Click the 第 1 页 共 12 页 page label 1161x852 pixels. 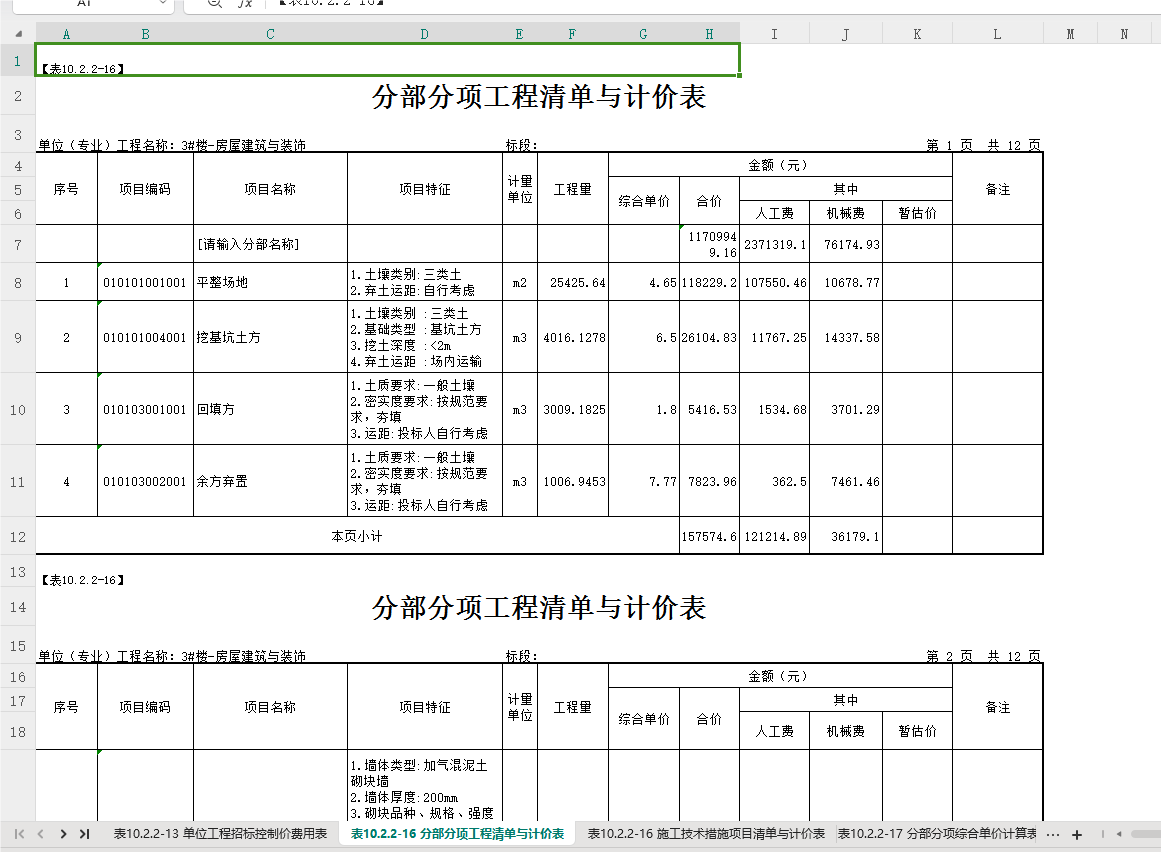tap(983, 144)
